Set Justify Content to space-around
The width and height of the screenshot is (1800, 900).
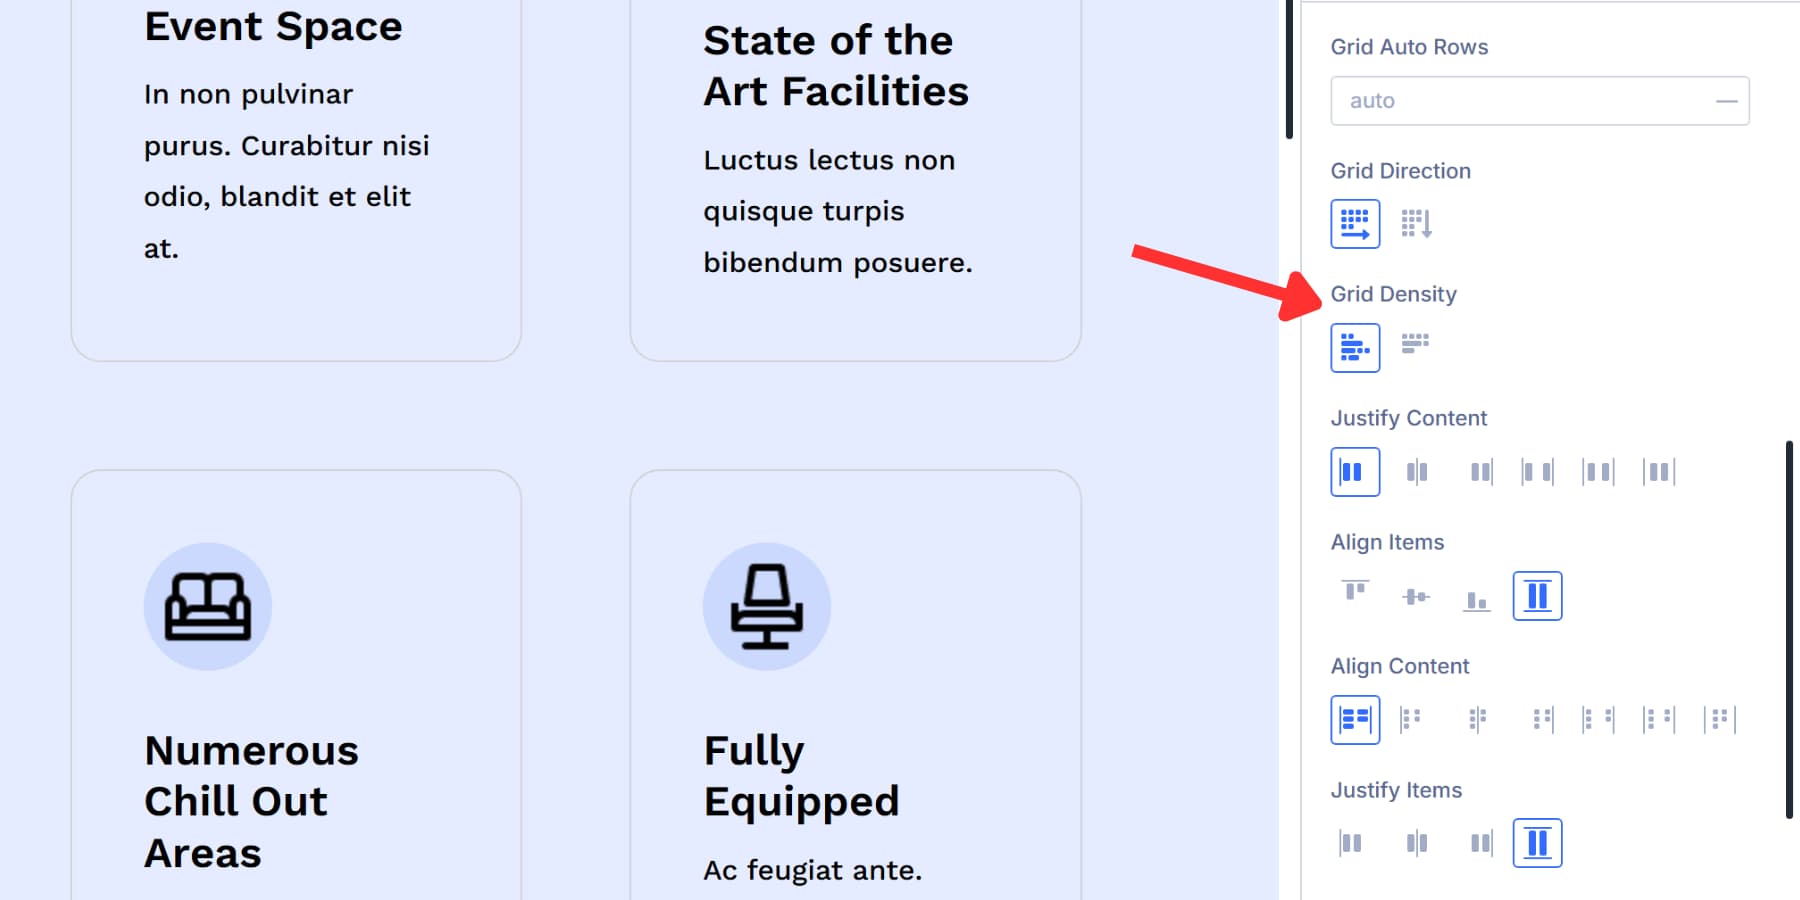point(1597,471)
